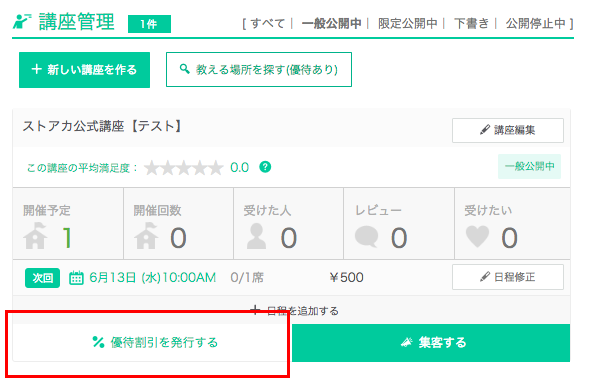Open the 下書き filter
Screen dimensions: 606x391
[472, 24]
